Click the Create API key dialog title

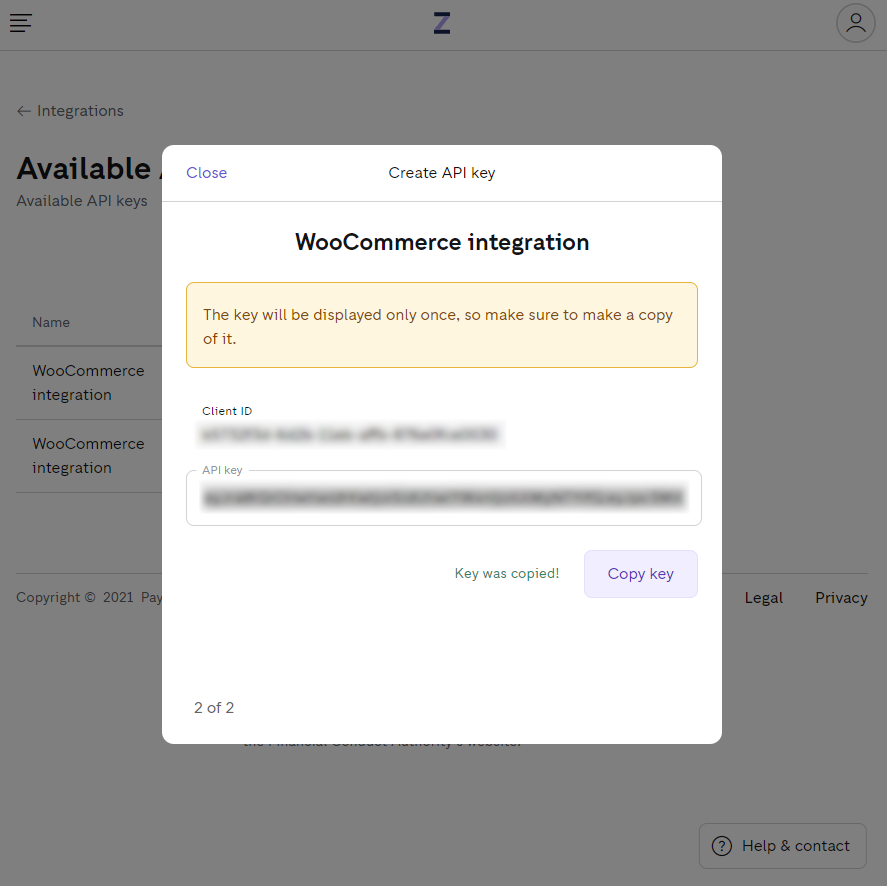pos(441,172)
